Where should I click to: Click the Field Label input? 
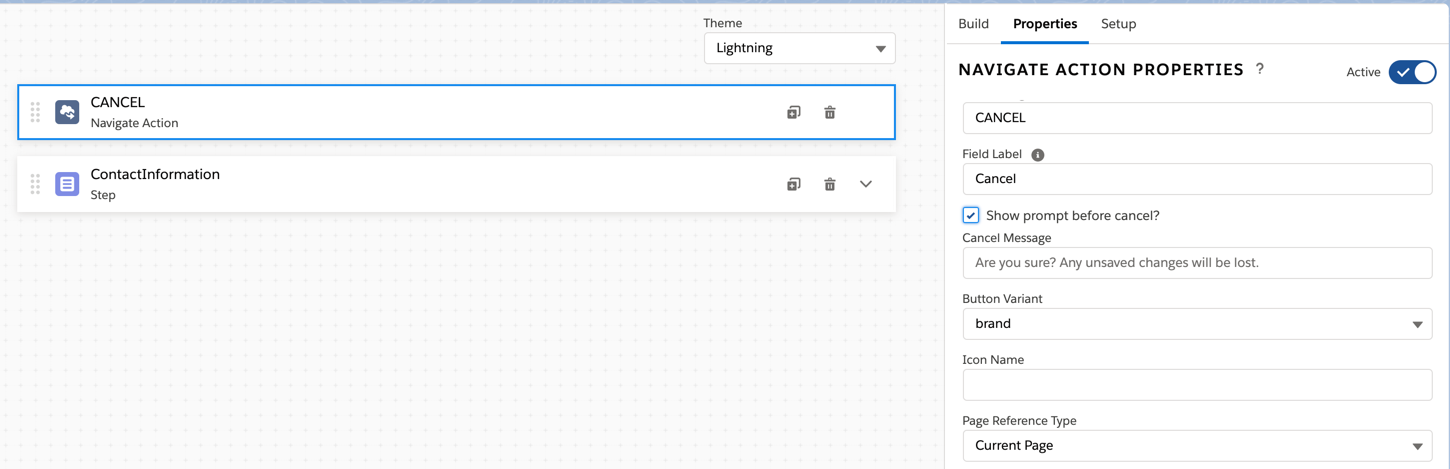[1197, 179]
